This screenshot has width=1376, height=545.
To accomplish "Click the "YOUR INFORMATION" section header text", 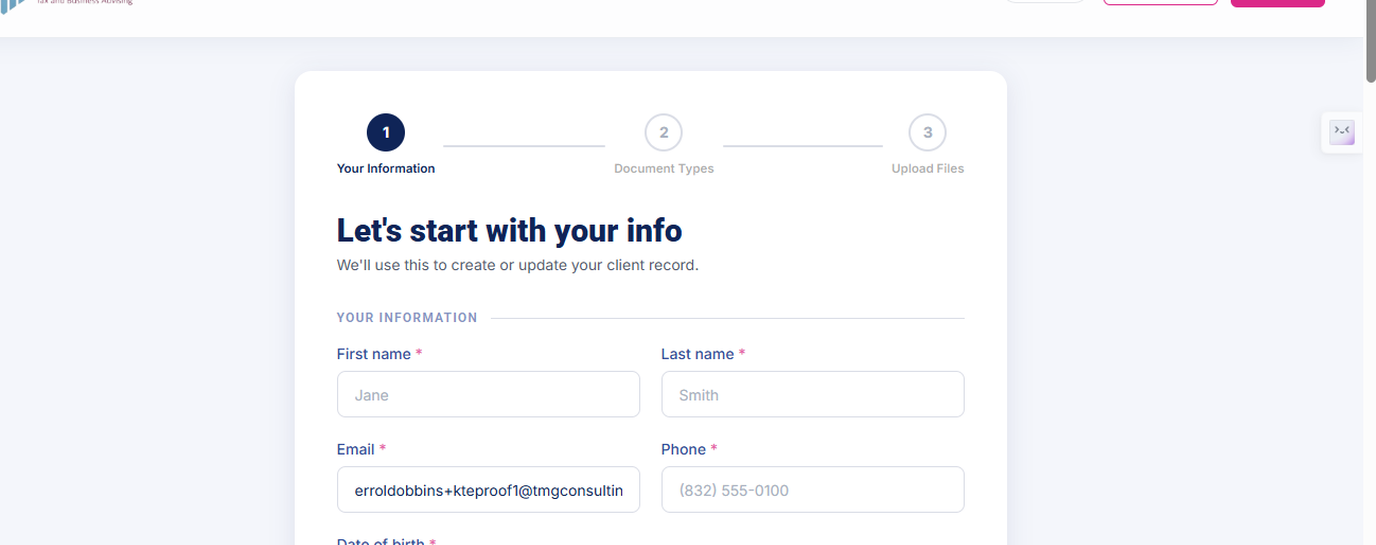I will (407, 317).
